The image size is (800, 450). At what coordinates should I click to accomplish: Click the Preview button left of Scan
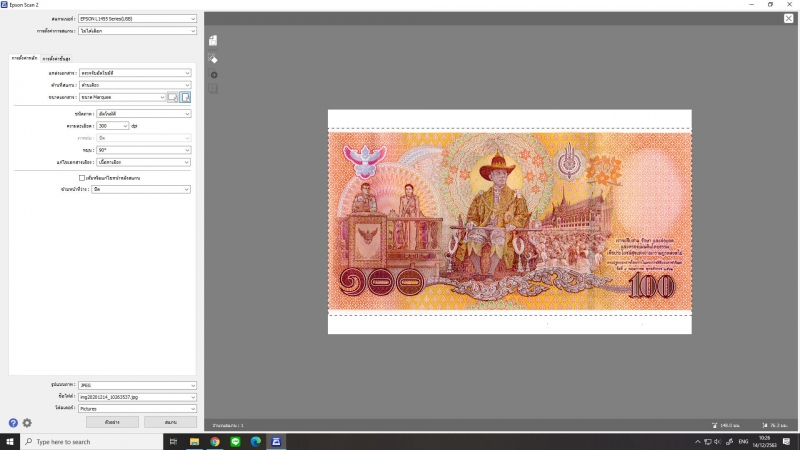click(112, 422)
